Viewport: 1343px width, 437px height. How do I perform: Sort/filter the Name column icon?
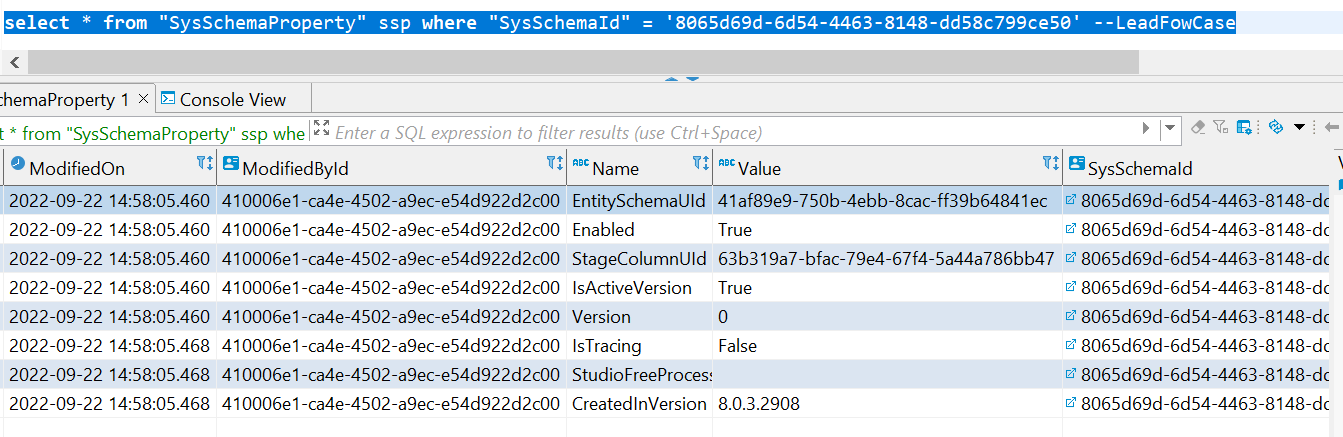[701, 162]
